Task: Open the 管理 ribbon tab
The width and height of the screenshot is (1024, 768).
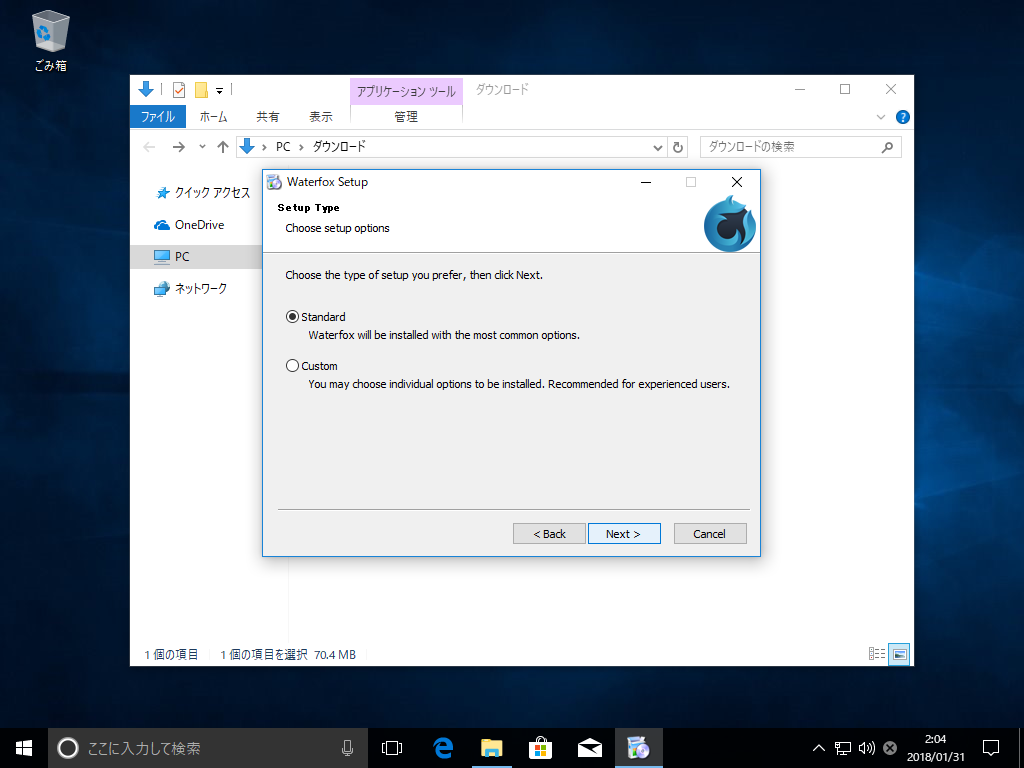Action: (x=406, y=117)
